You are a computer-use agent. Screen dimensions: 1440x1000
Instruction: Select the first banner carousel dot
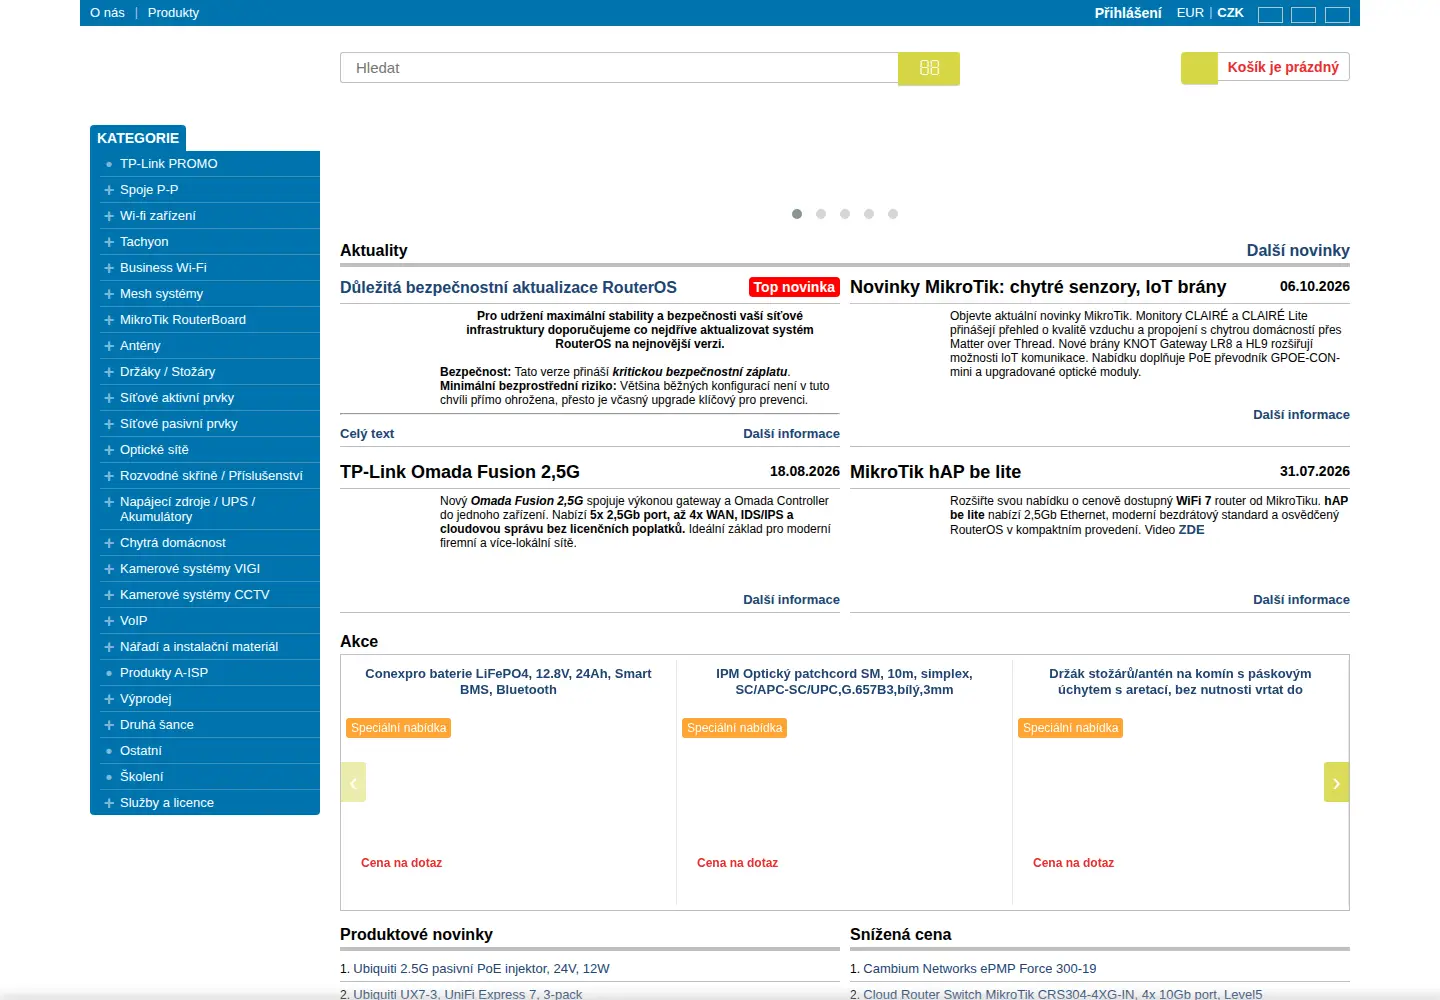[797, 214]
